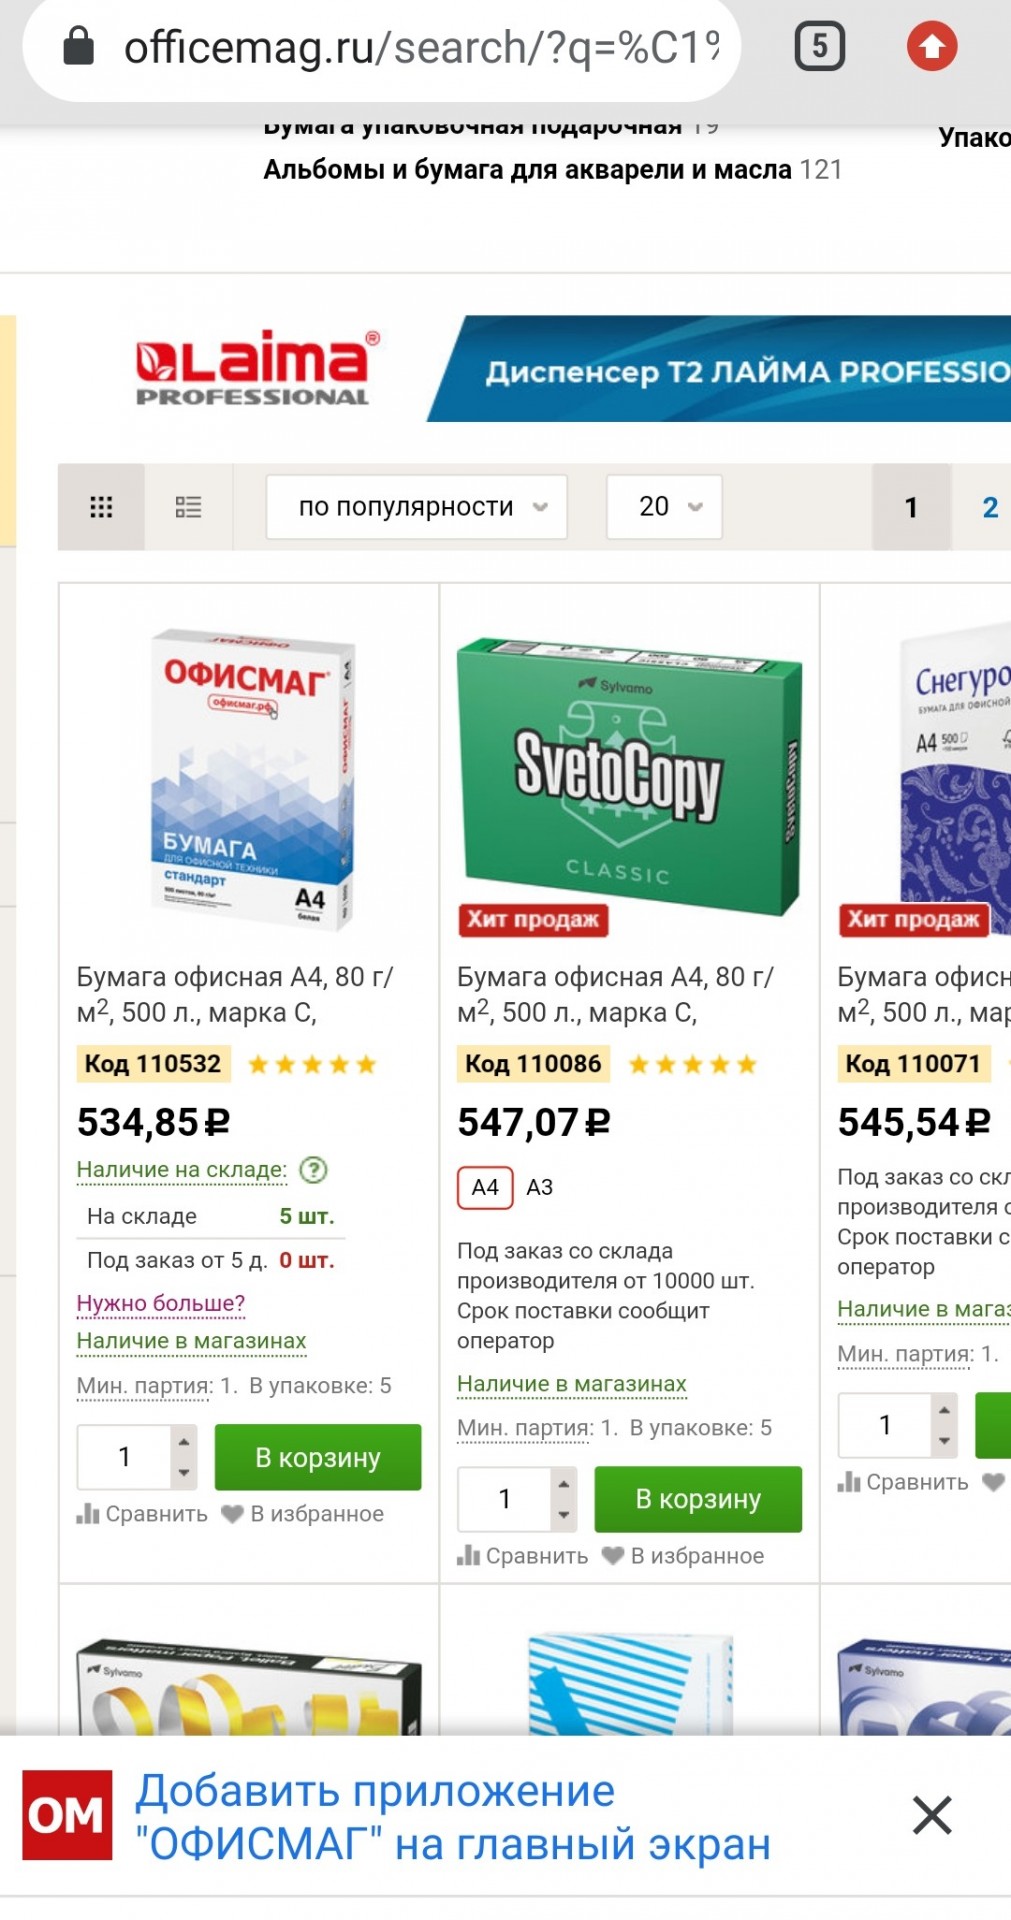
Task: Add SvetoCopy paper to favorites
Action: tap(684, 1556)
